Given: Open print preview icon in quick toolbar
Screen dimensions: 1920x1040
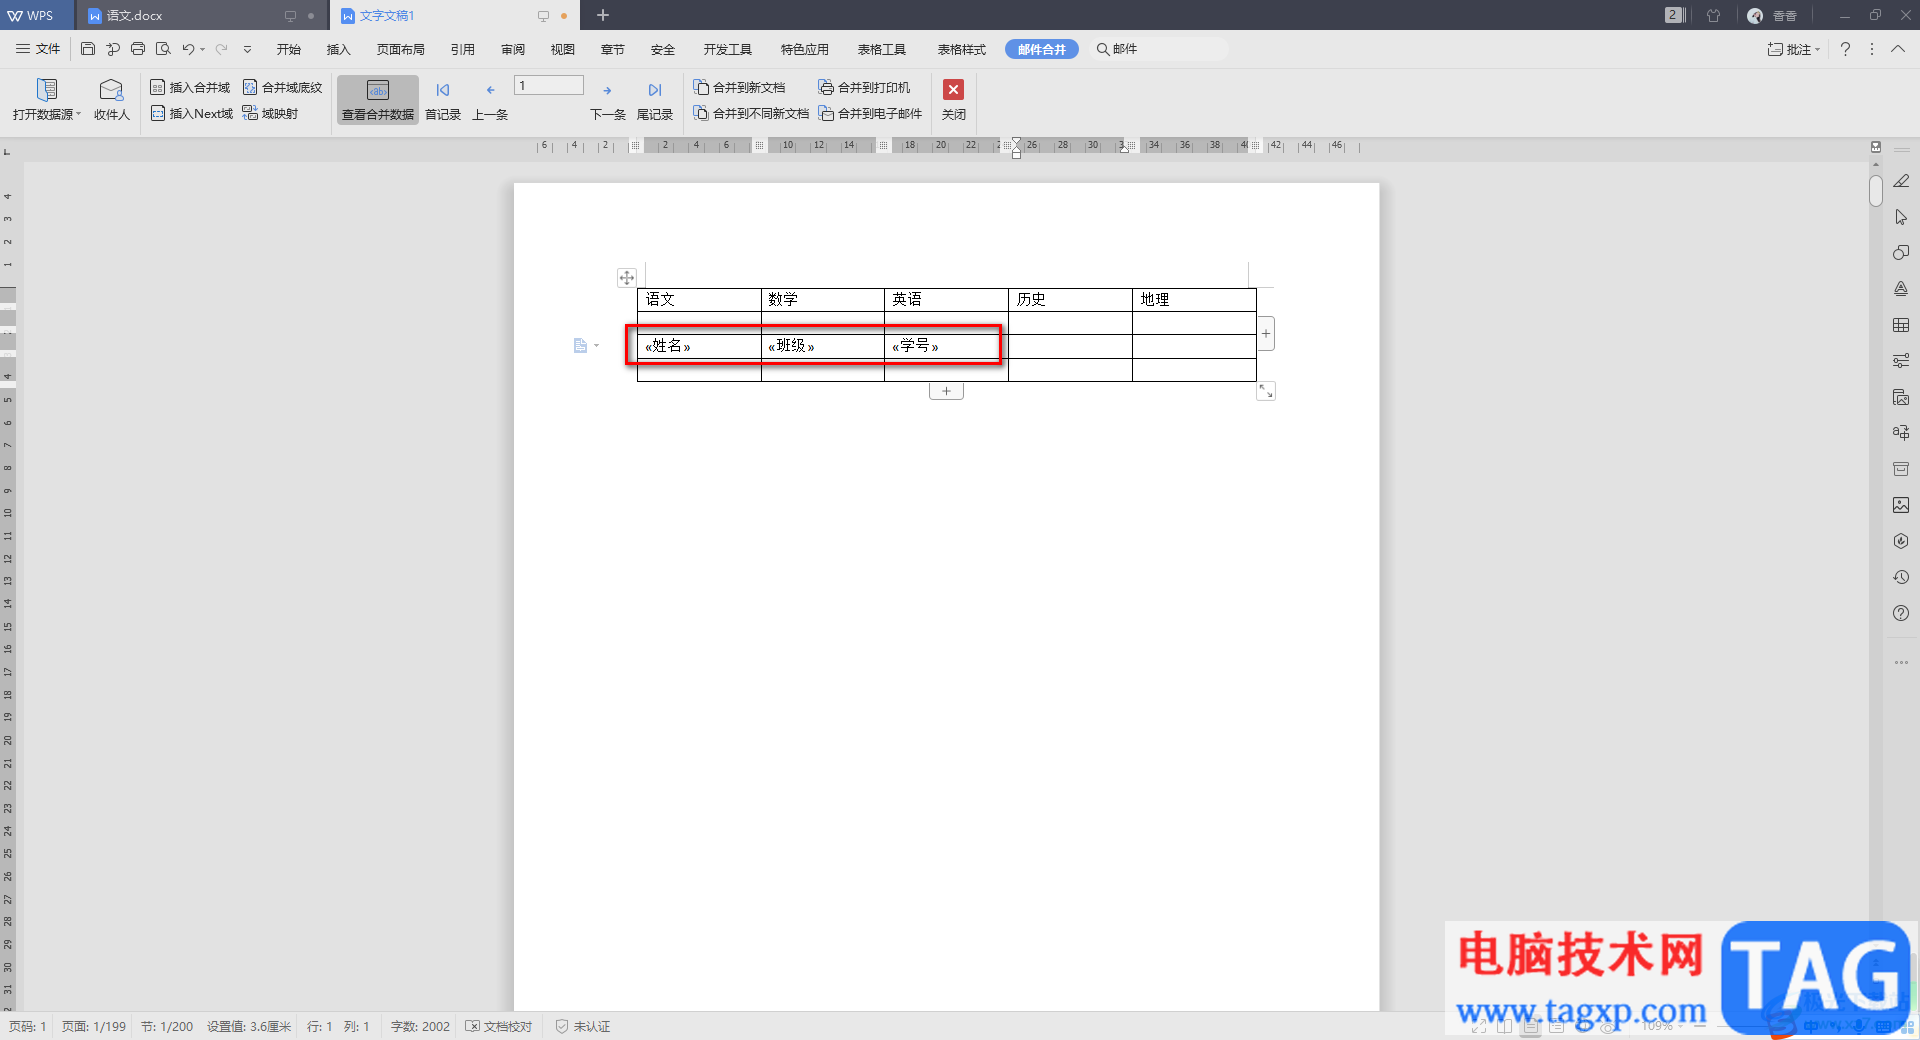Looking at the screenshot, I should click(x=163, y=49).
